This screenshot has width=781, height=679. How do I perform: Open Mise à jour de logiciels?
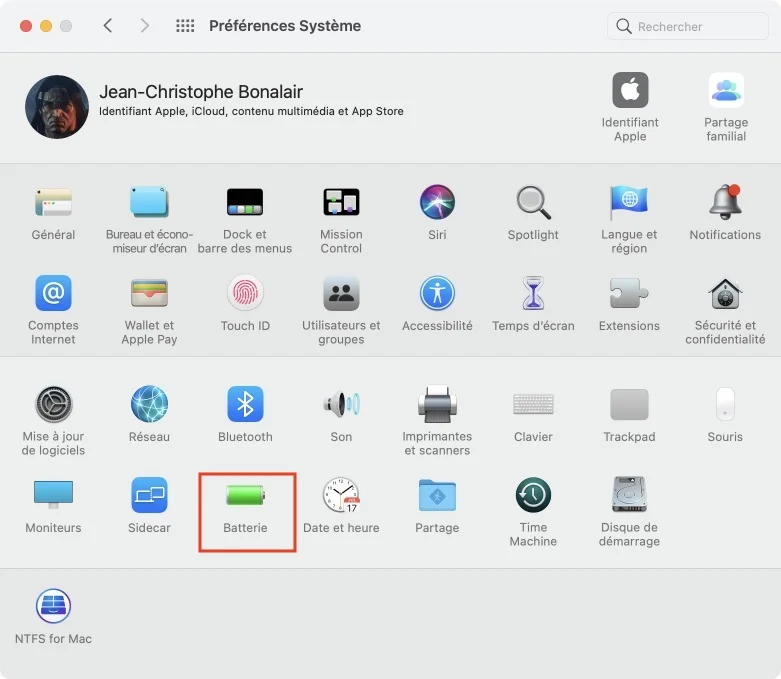pos(53,404)
